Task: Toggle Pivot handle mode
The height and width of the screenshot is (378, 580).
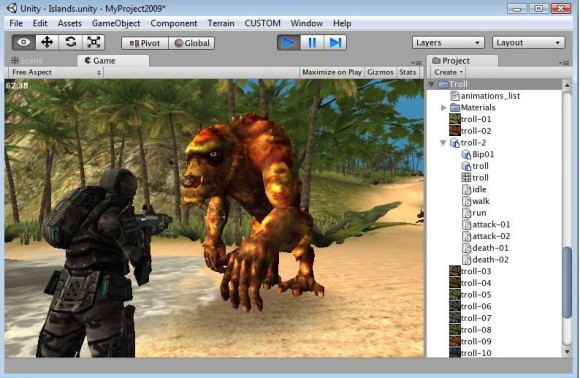Action: click(145, 43)
